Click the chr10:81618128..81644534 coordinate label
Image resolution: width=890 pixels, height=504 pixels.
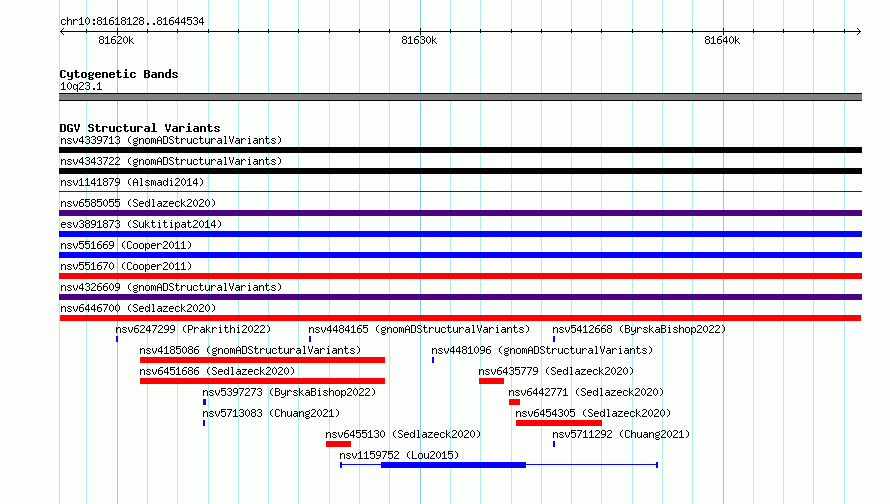click(x=132, y=21)
